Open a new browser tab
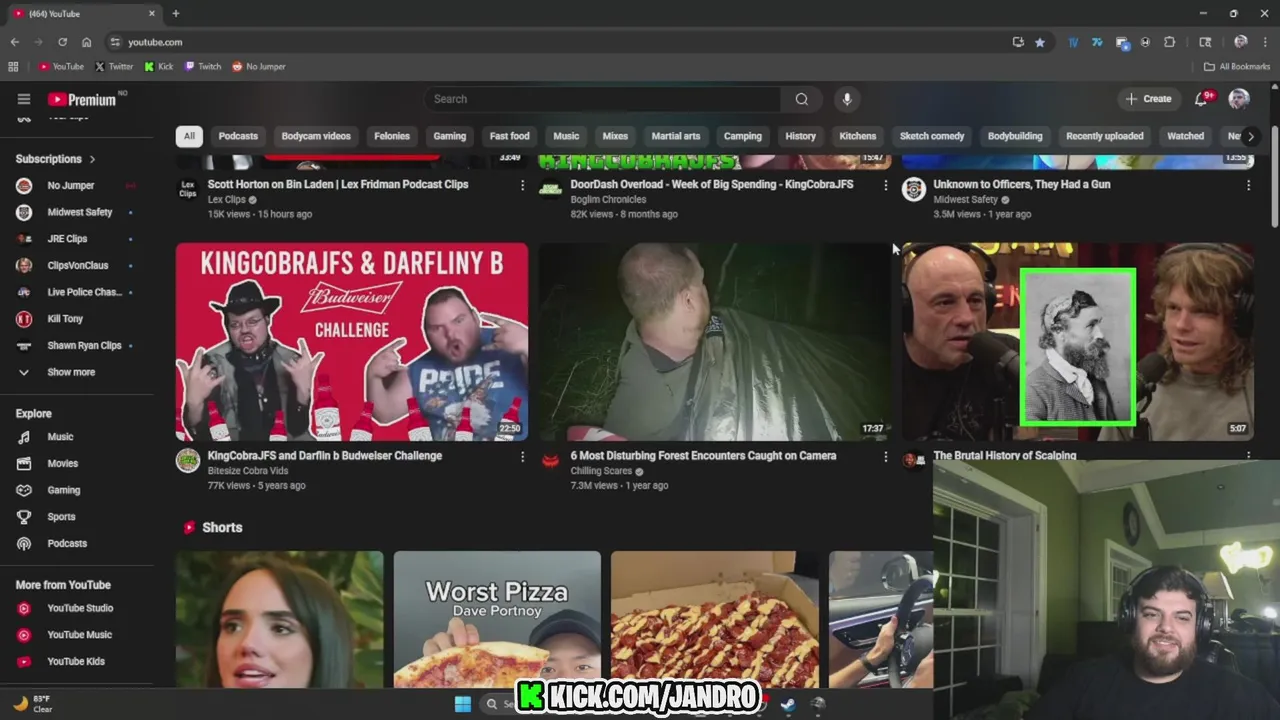The height and width of the screenshot is (720, 1280). pyautogui.click(x=175, y=13)
